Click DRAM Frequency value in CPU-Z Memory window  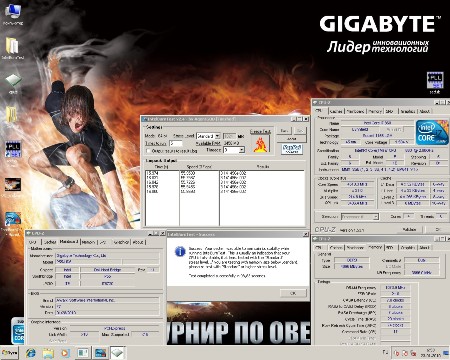pyautogui.click(x=395, y=287)
